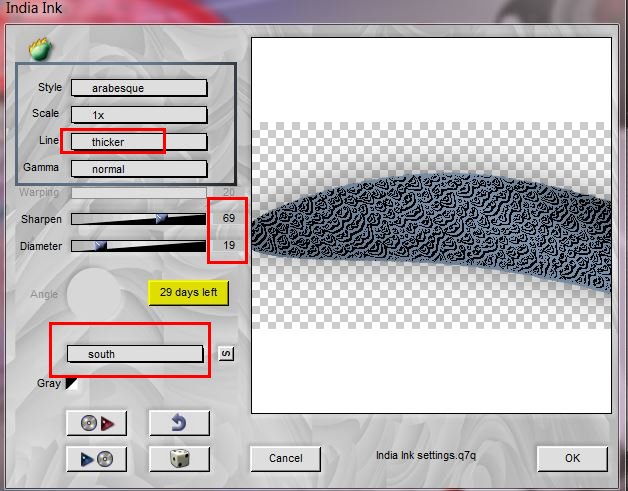628x491 pixels.
Task: Click the Diameter value 19
Action: (x=229, y=245)
